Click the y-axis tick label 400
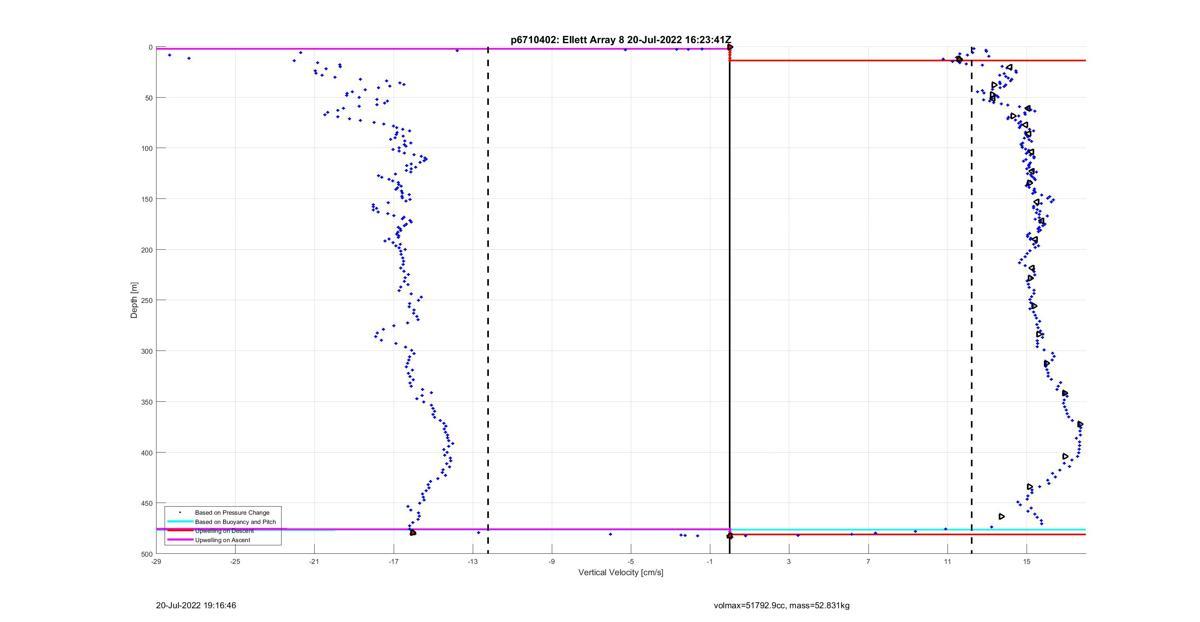This screenshot has width=1200, height=622. pos(146,453)
